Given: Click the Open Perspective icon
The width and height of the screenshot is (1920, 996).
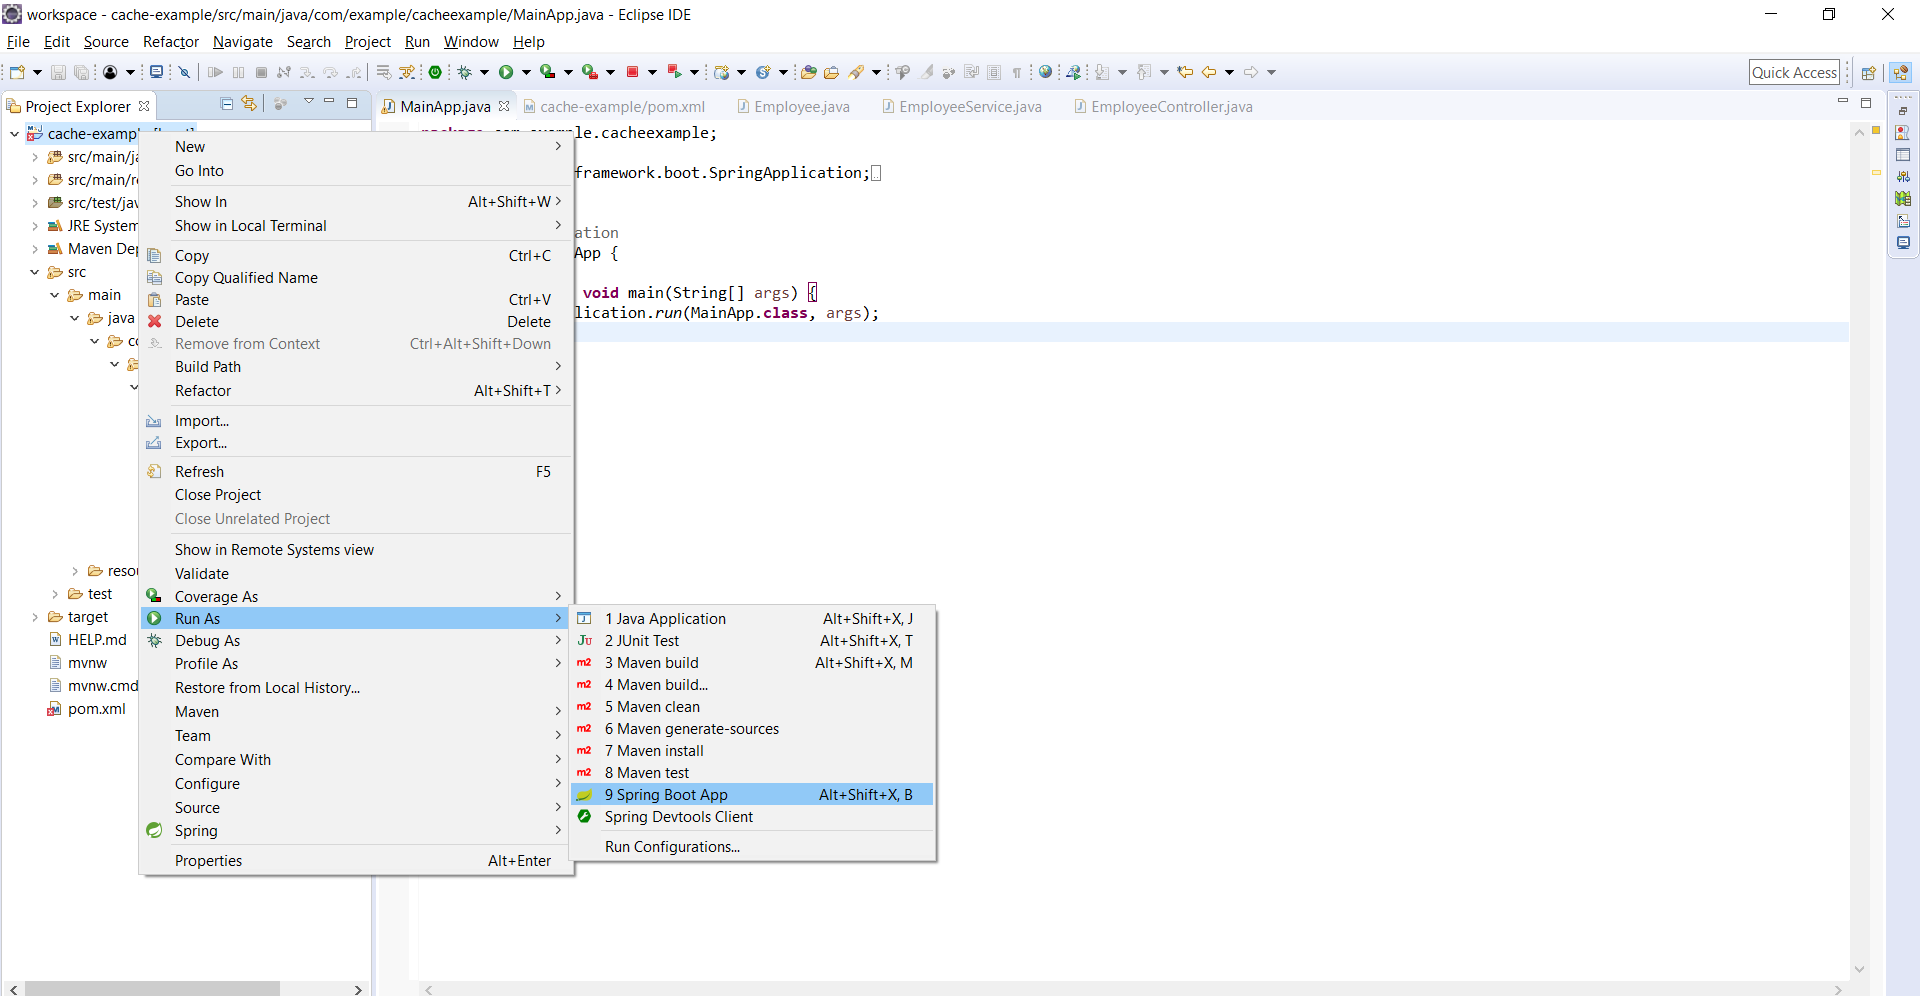Looking at the screenshot, I should pos(1867,72).
